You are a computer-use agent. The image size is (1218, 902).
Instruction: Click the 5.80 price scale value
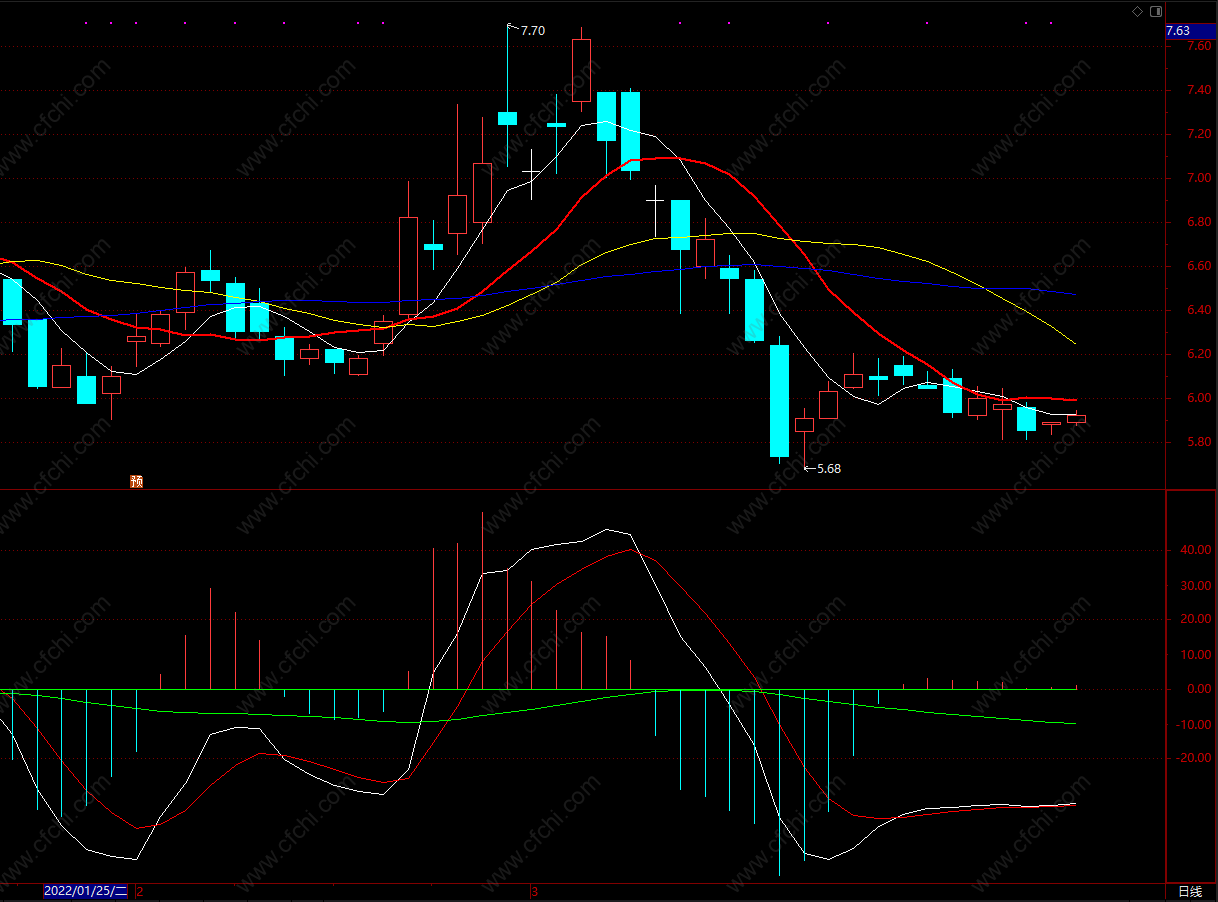pyautogui.click(x=1199, y=442)
